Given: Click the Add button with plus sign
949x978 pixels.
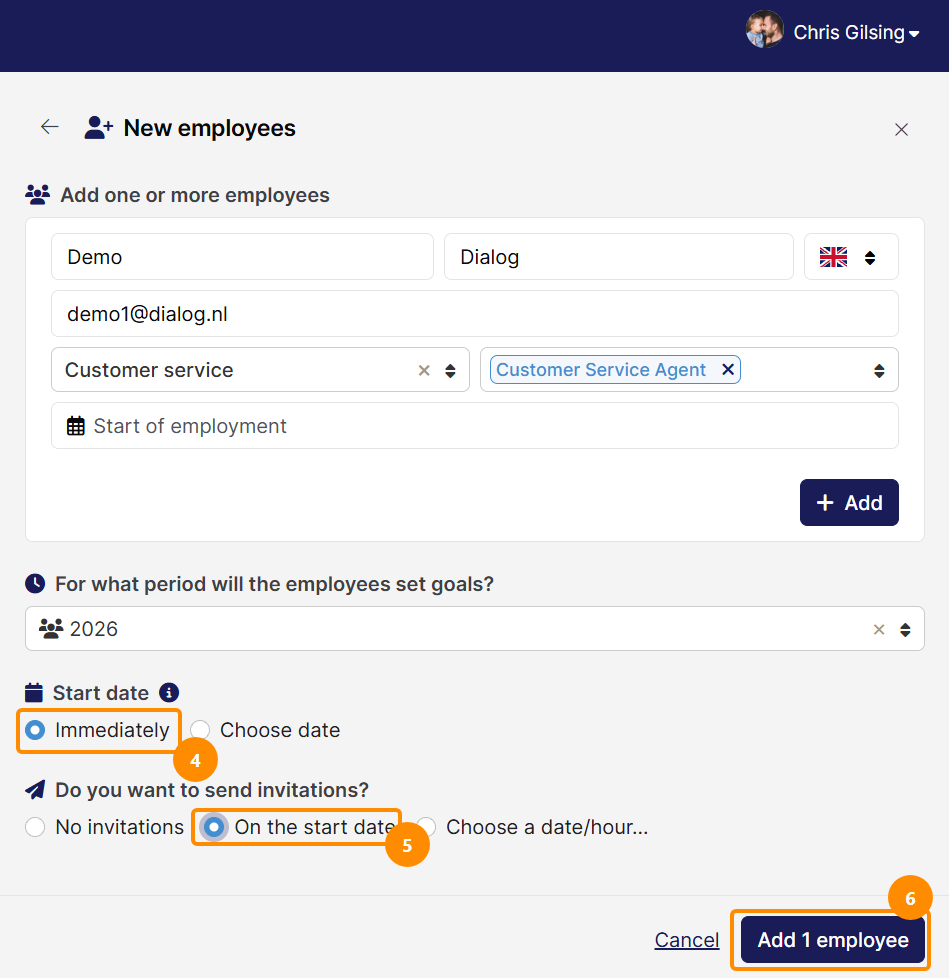Looking at the screenshot, I should [849, 503].
